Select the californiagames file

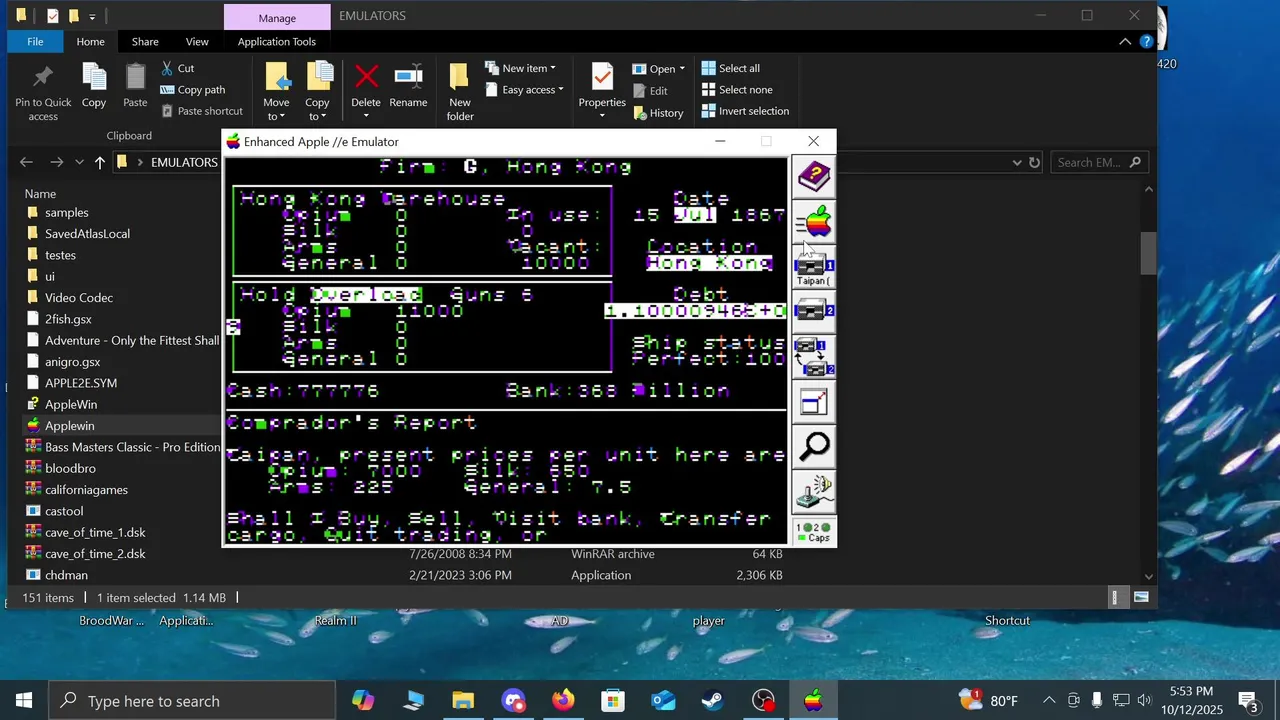click(x=86, y=490)
